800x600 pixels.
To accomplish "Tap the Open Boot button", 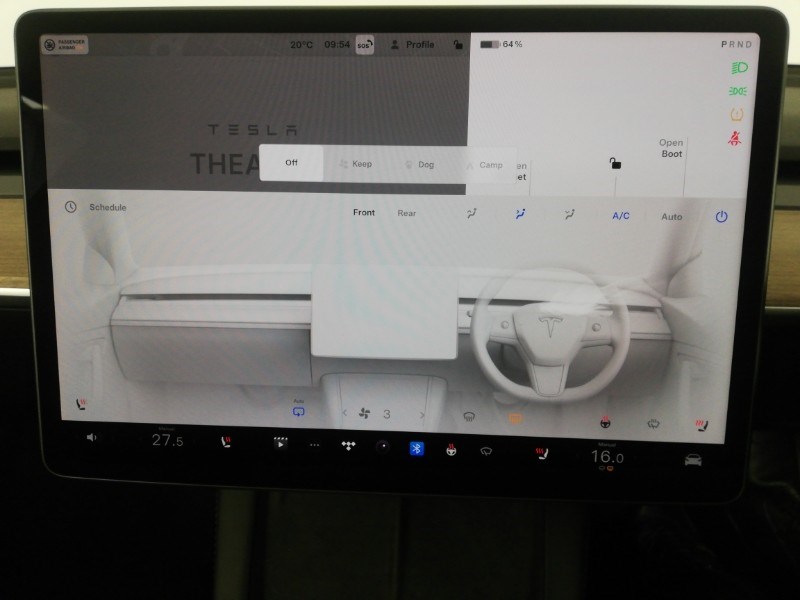I will 671,148.
